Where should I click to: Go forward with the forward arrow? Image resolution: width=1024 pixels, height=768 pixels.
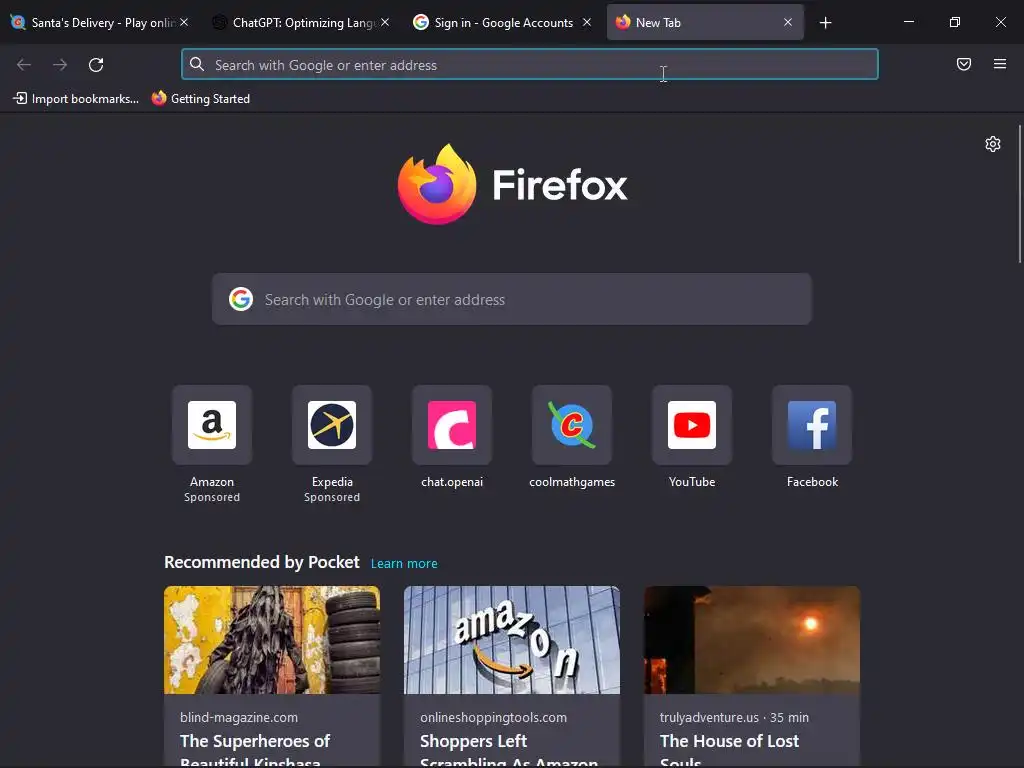tap(60, 65)
